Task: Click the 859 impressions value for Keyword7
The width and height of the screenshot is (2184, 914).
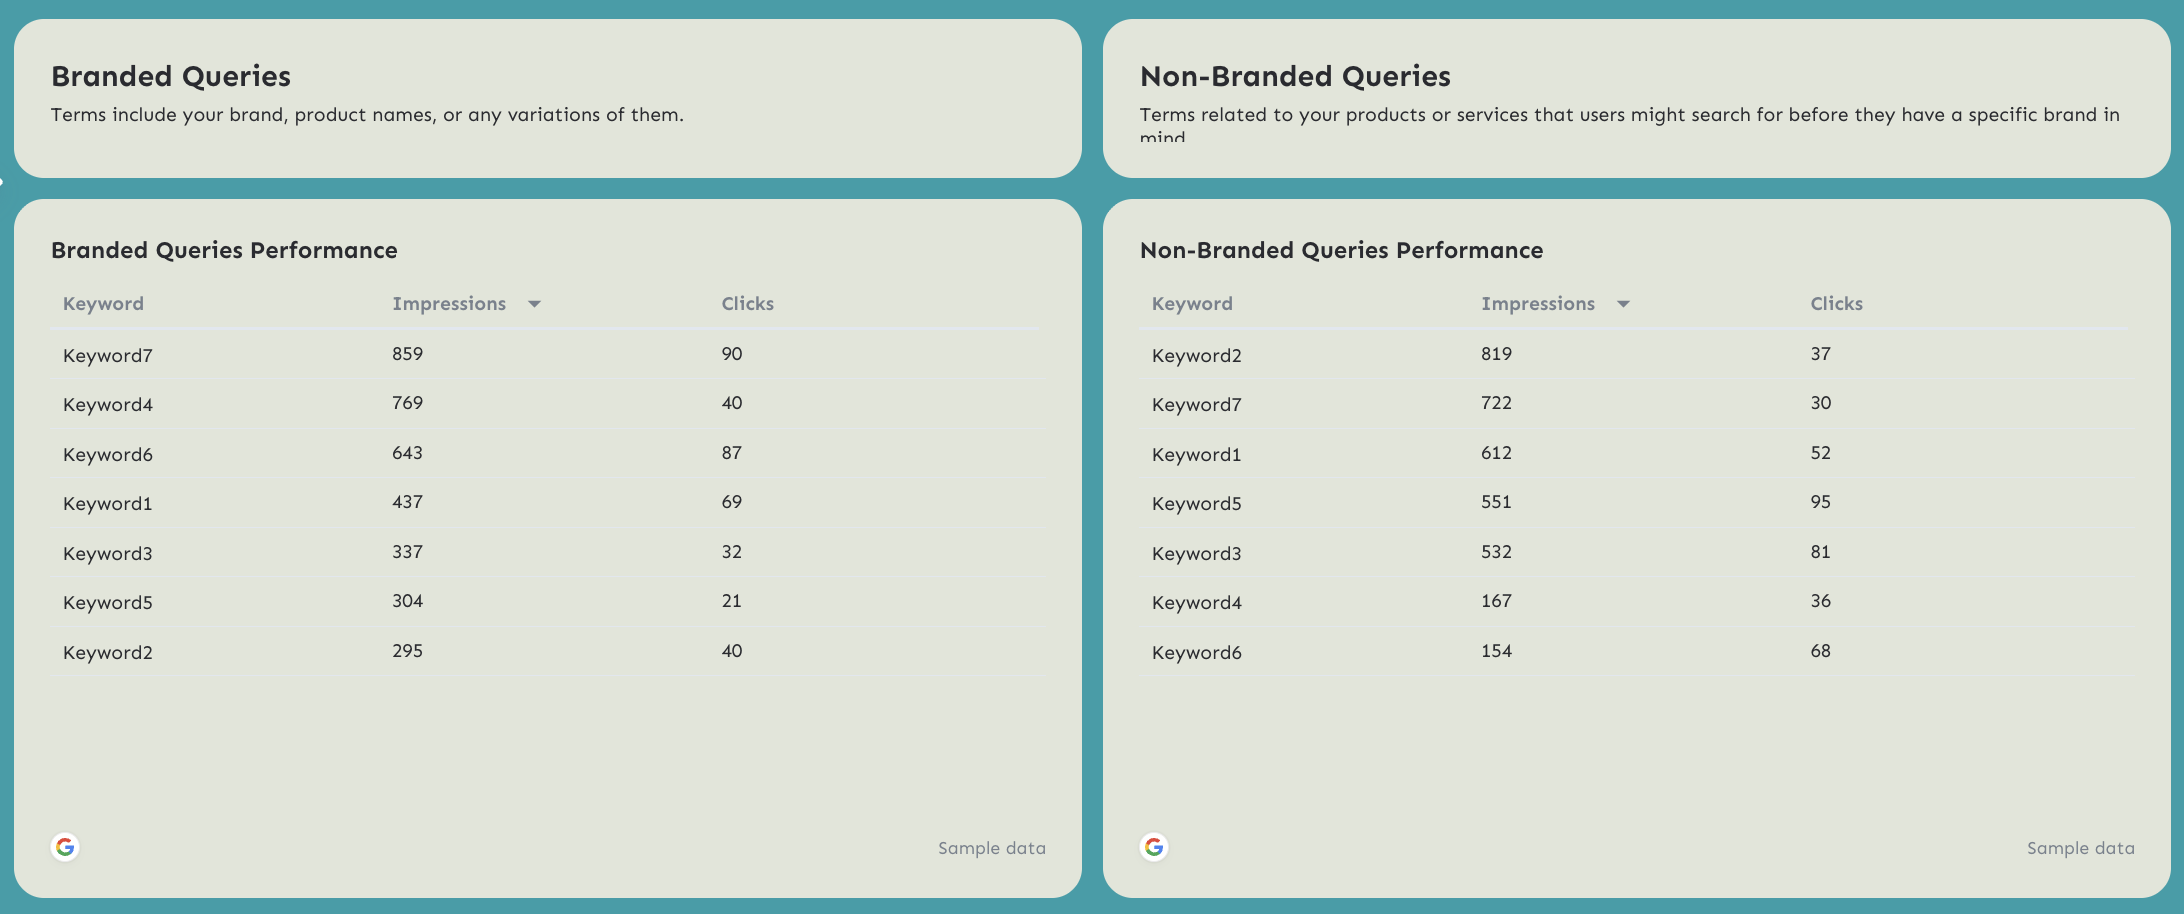Action: pos(407,353)
